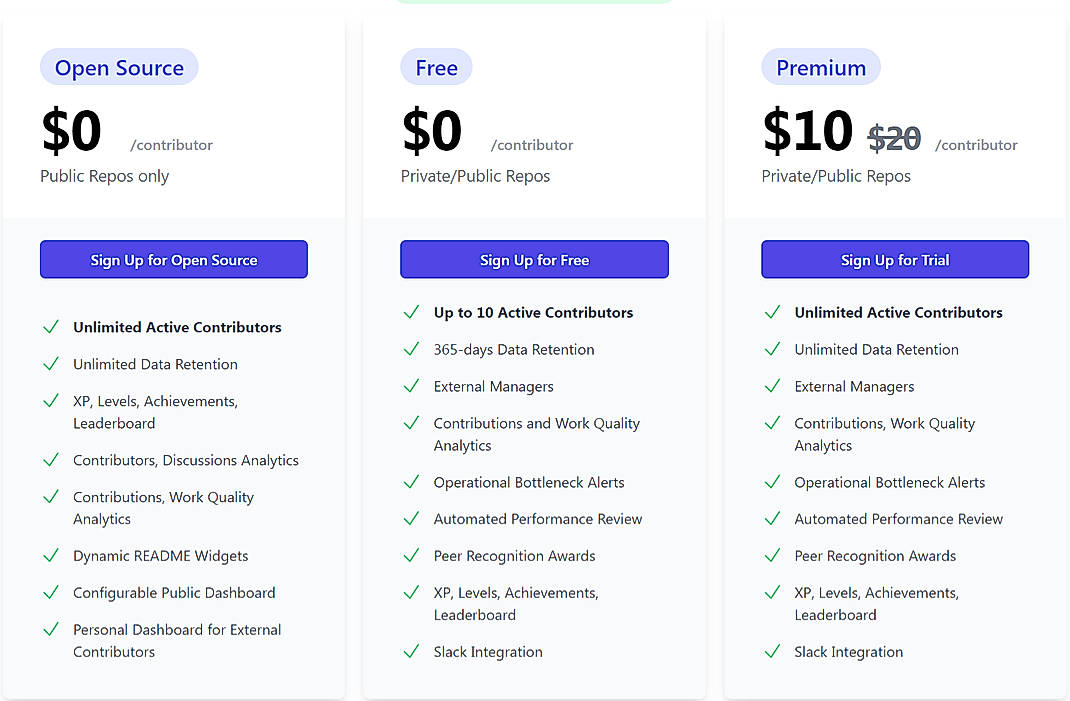Click the checkmark beside Unlimited Active Contributors
Image resolution: width=1070 pixels, height=701 pixels.
coord(51,327)
